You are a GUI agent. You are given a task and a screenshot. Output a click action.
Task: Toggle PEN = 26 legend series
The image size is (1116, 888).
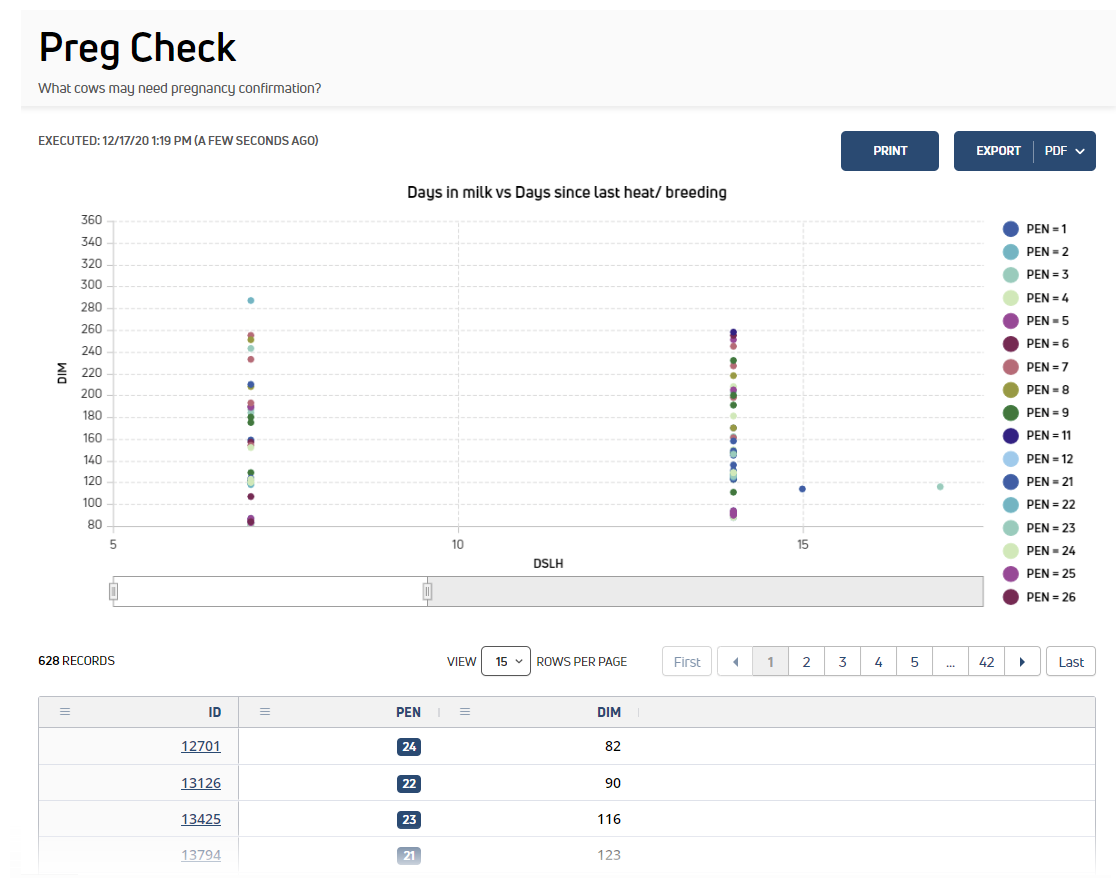(1039, 597)
